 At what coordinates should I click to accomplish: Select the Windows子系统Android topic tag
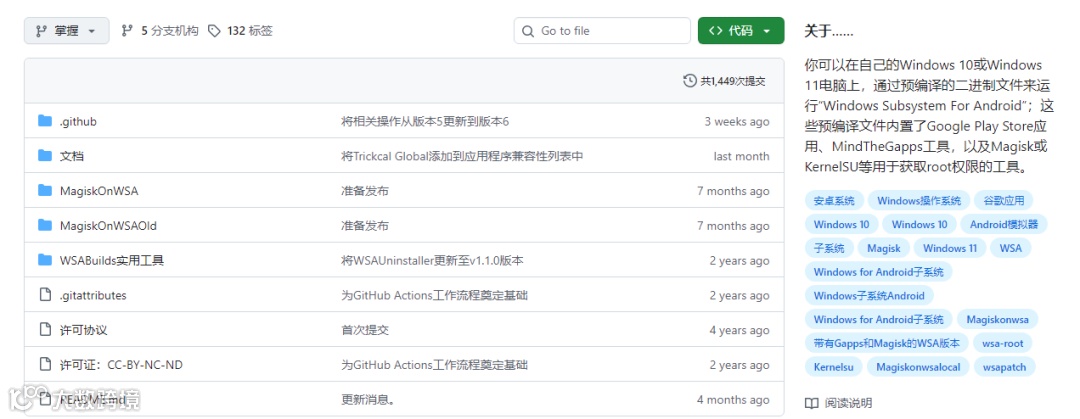pyautogui.click(x=869, y=296)
